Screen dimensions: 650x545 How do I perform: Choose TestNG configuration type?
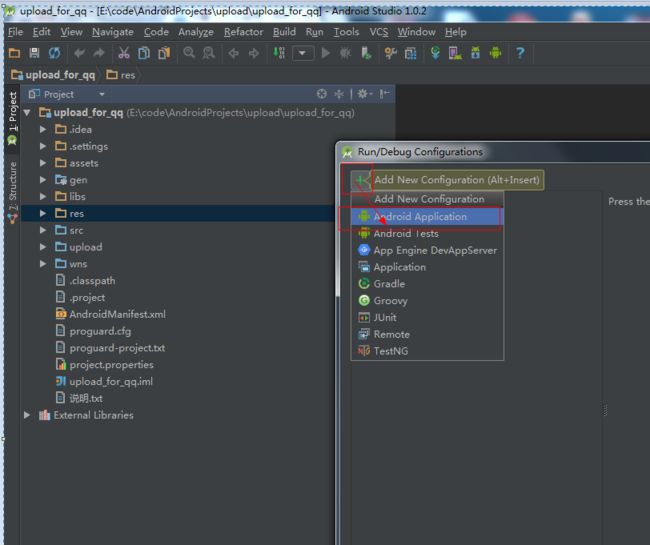pos(427,351)
